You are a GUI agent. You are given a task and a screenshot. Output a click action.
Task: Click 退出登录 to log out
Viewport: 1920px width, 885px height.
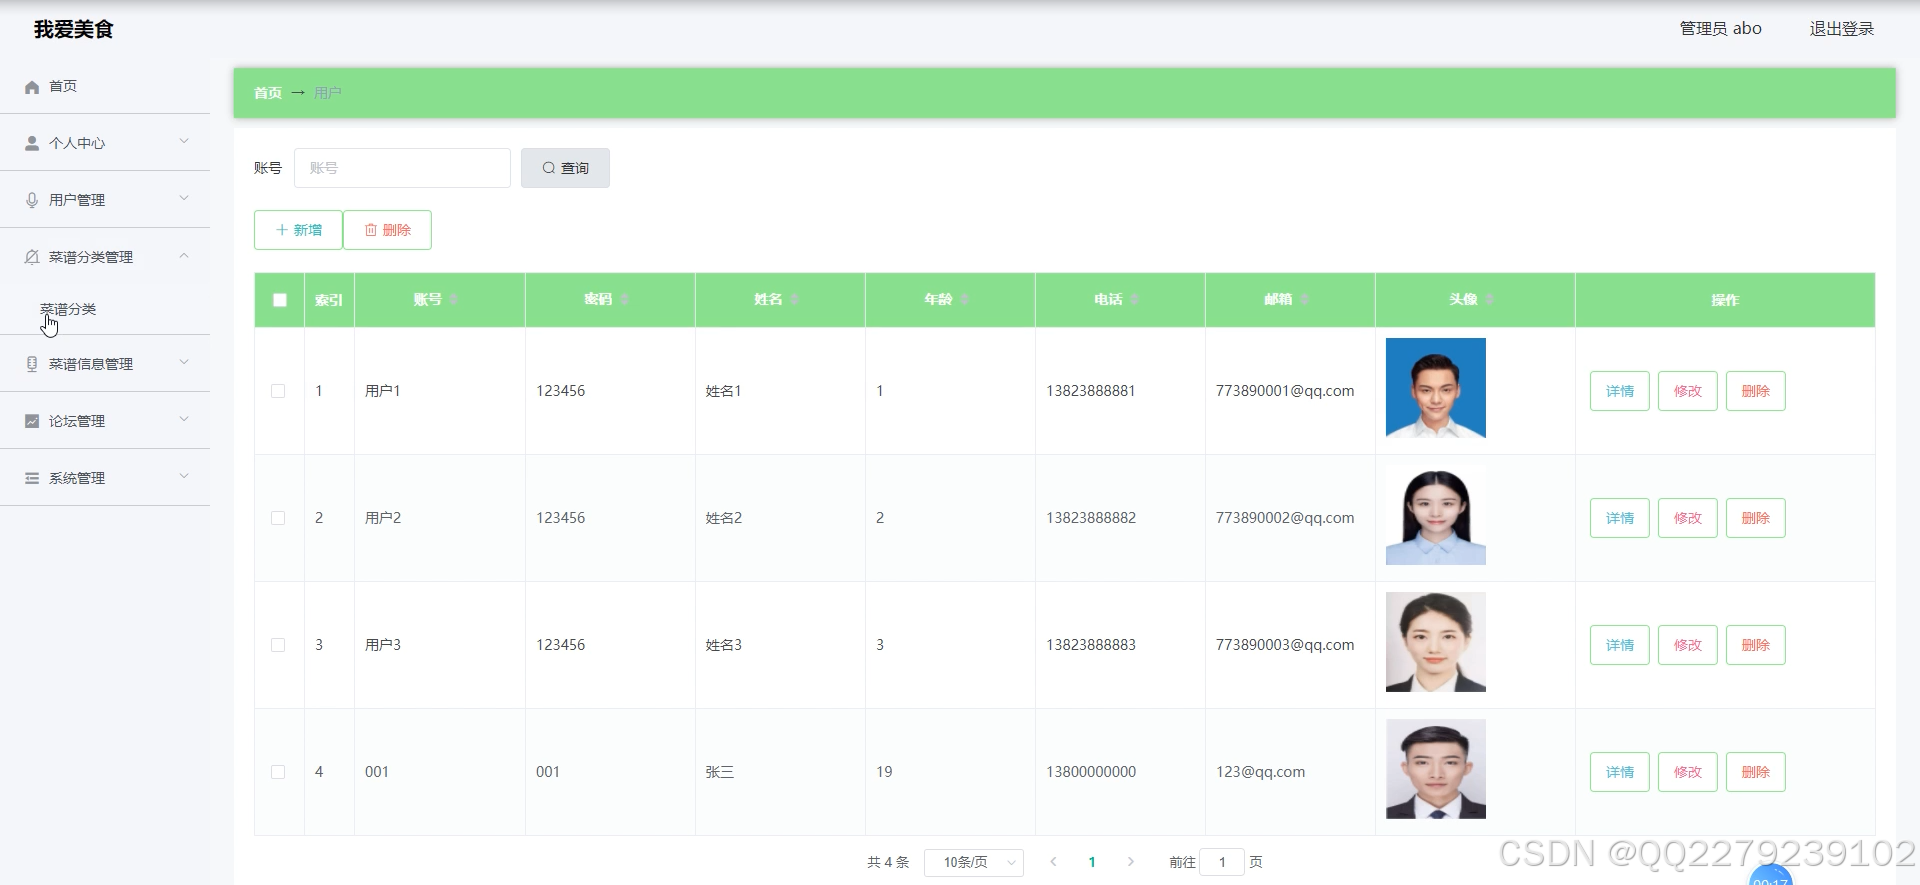(1841, 29)
